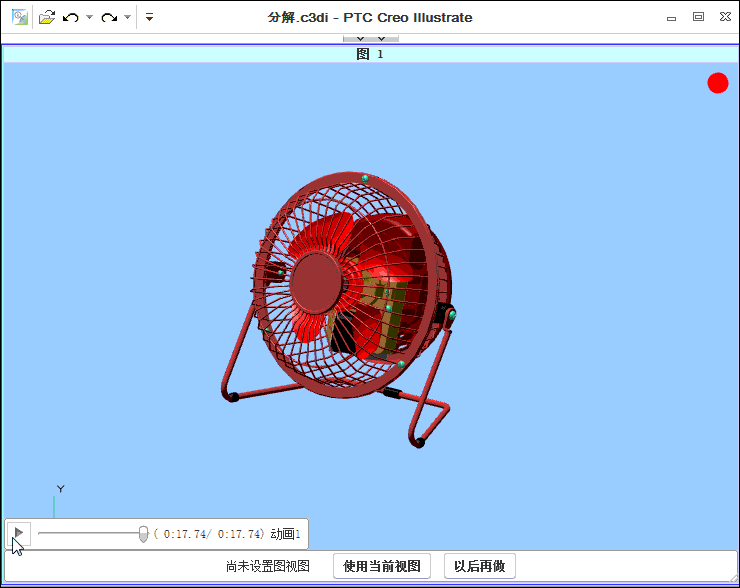Minimize the Creo Illustrate window
This screenshot has width=740, height=588.
671,18
